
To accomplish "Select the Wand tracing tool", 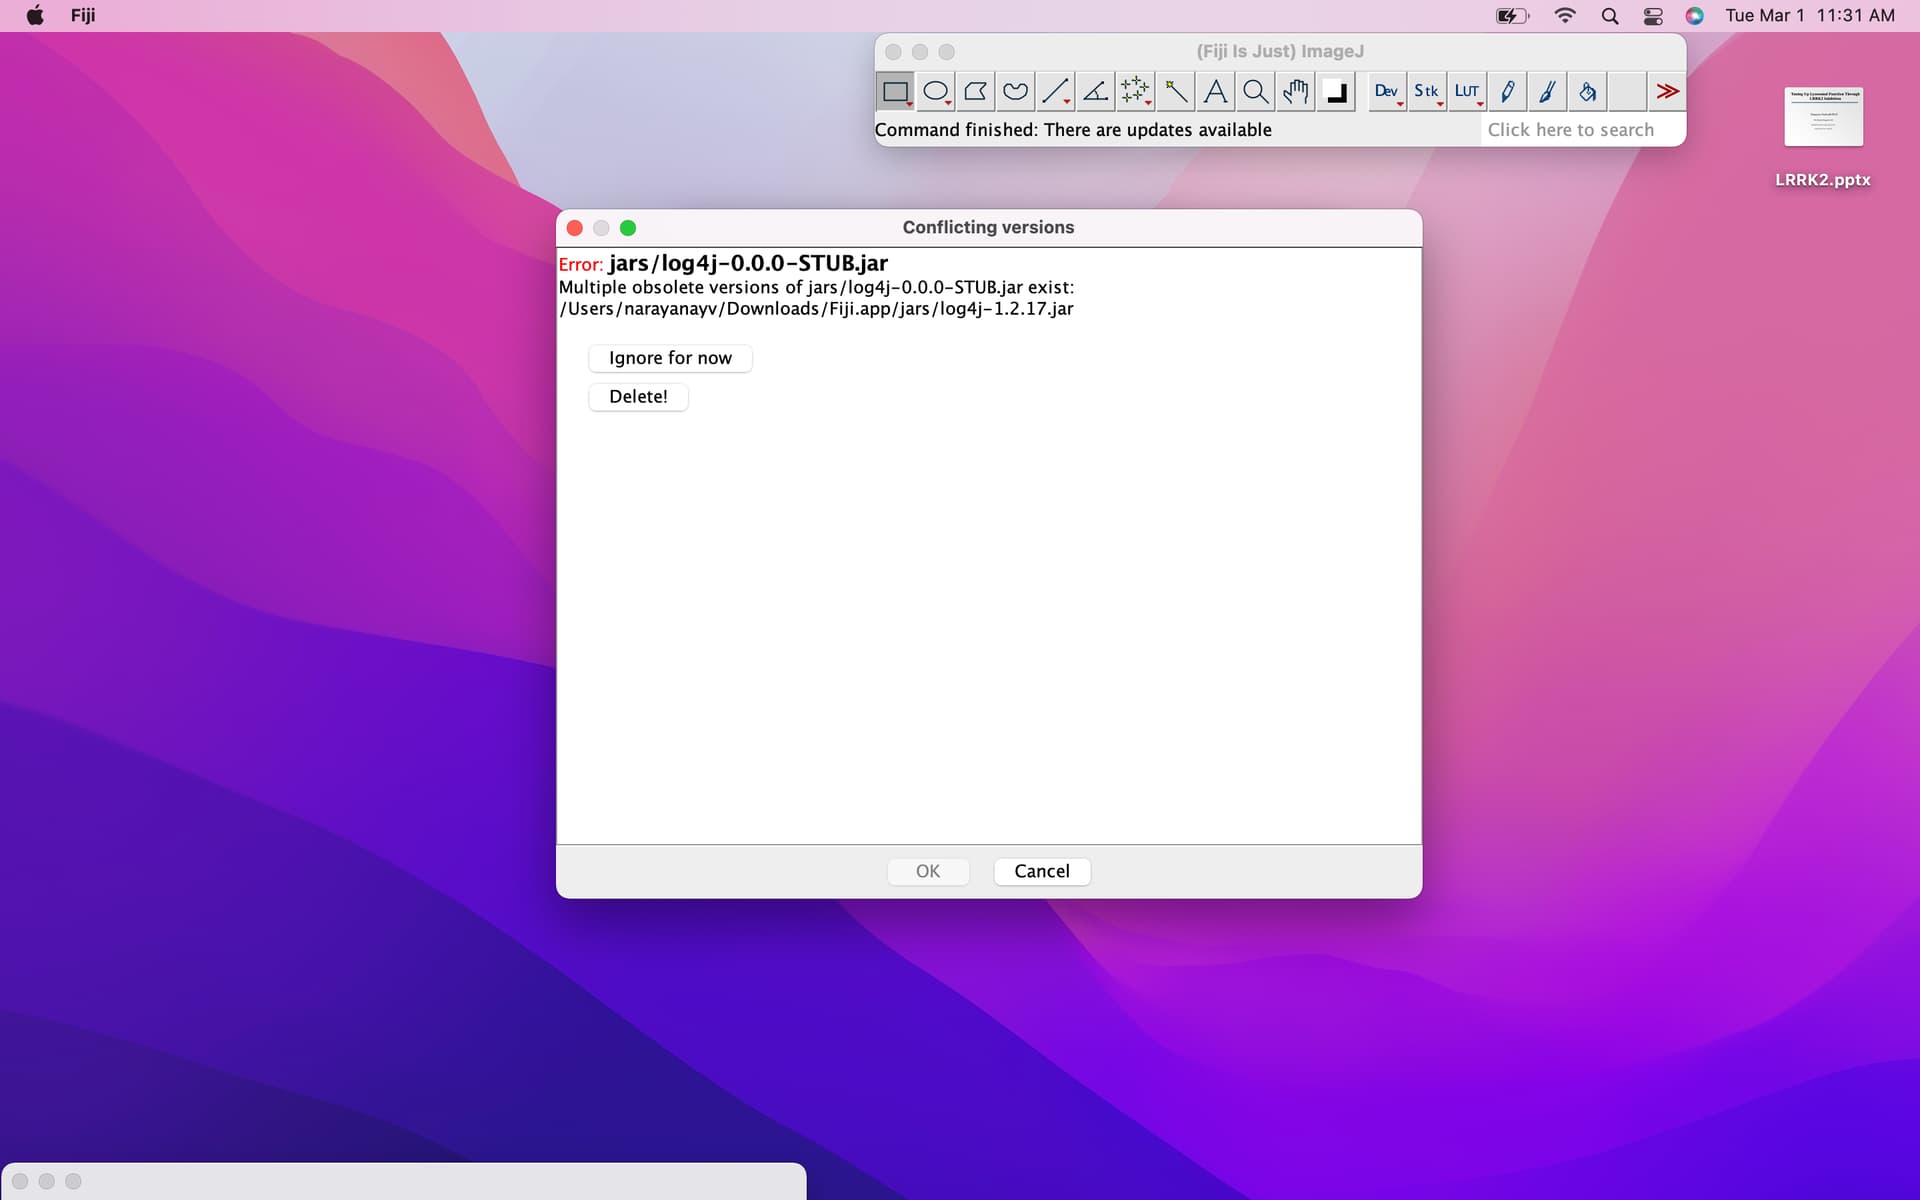I will (1176, 92).
